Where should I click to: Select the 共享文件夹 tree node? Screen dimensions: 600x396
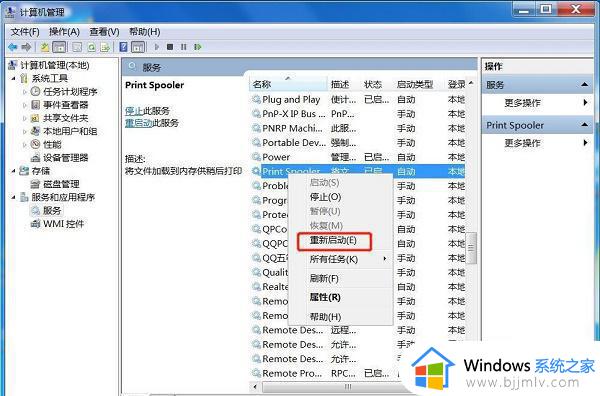point(65,118)
